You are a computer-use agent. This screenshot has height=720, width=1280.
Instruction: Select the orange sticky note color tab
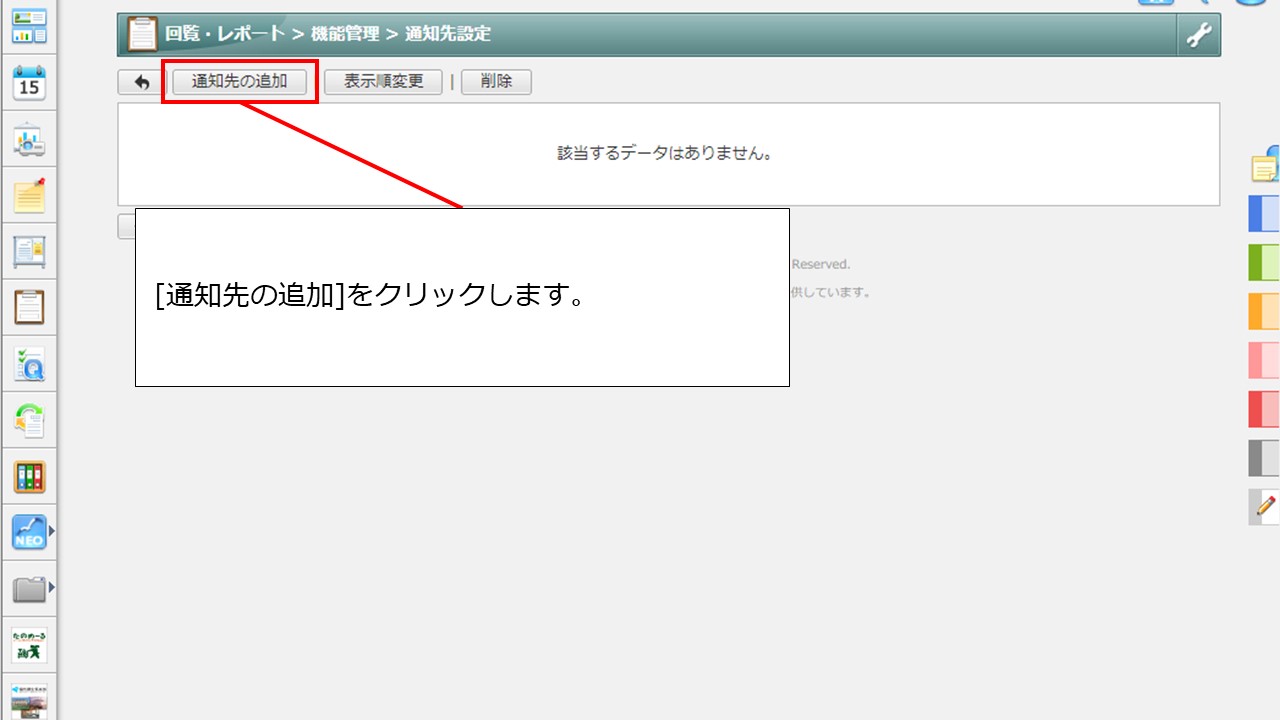point(1264,311)
